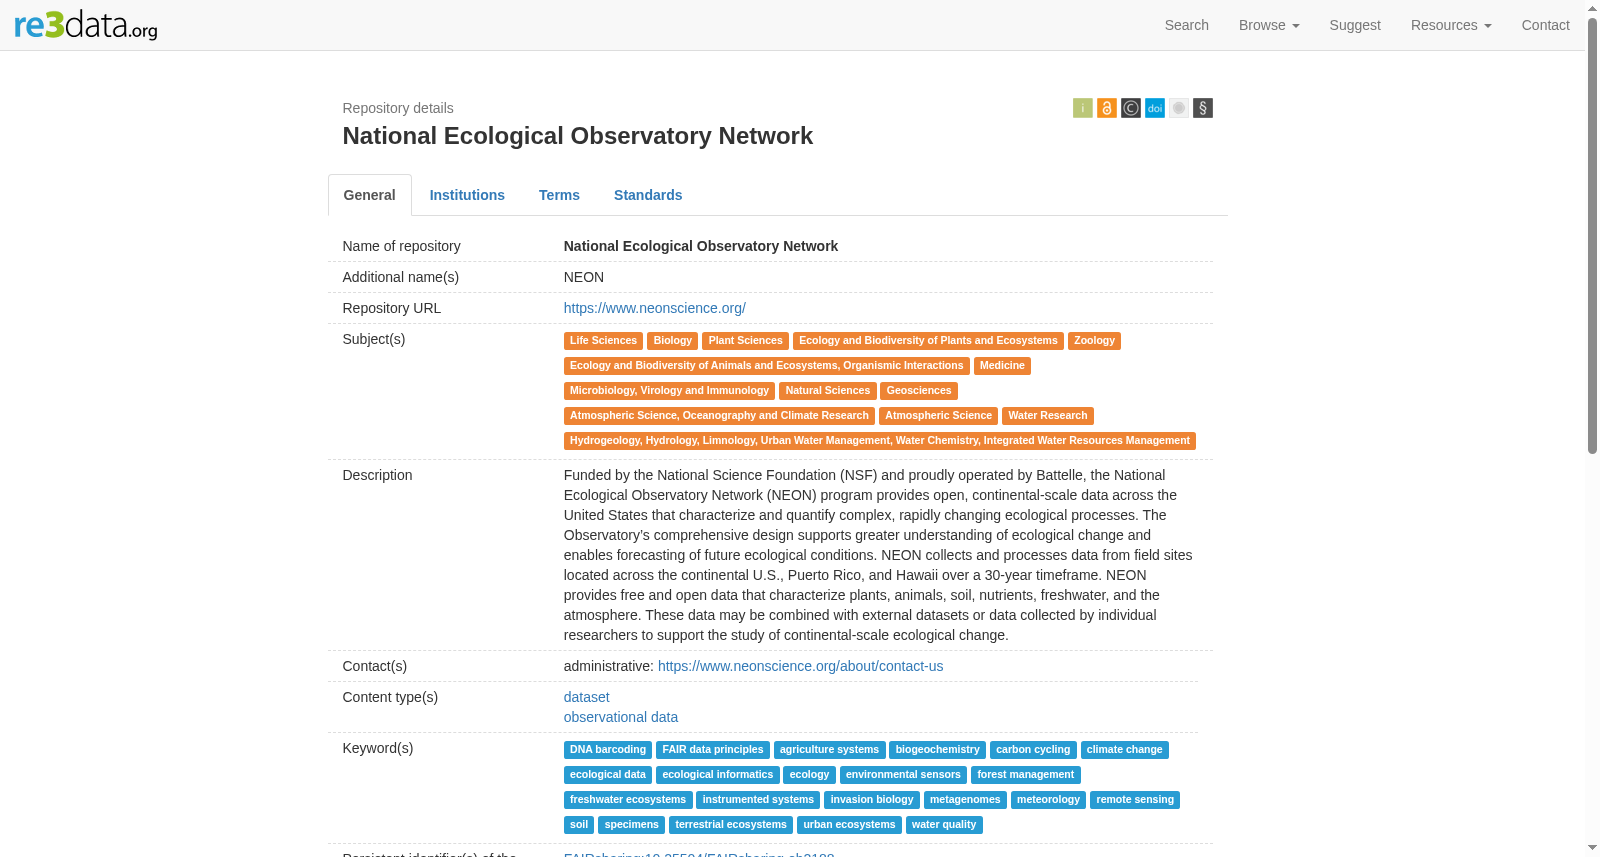Click the section sign policy icon
1600x857 pixels.
click(1202, 108)
